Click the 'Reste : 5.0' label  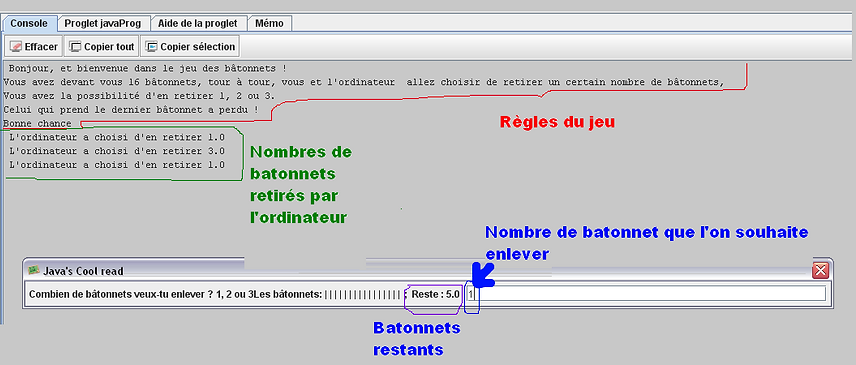(435, 294)
